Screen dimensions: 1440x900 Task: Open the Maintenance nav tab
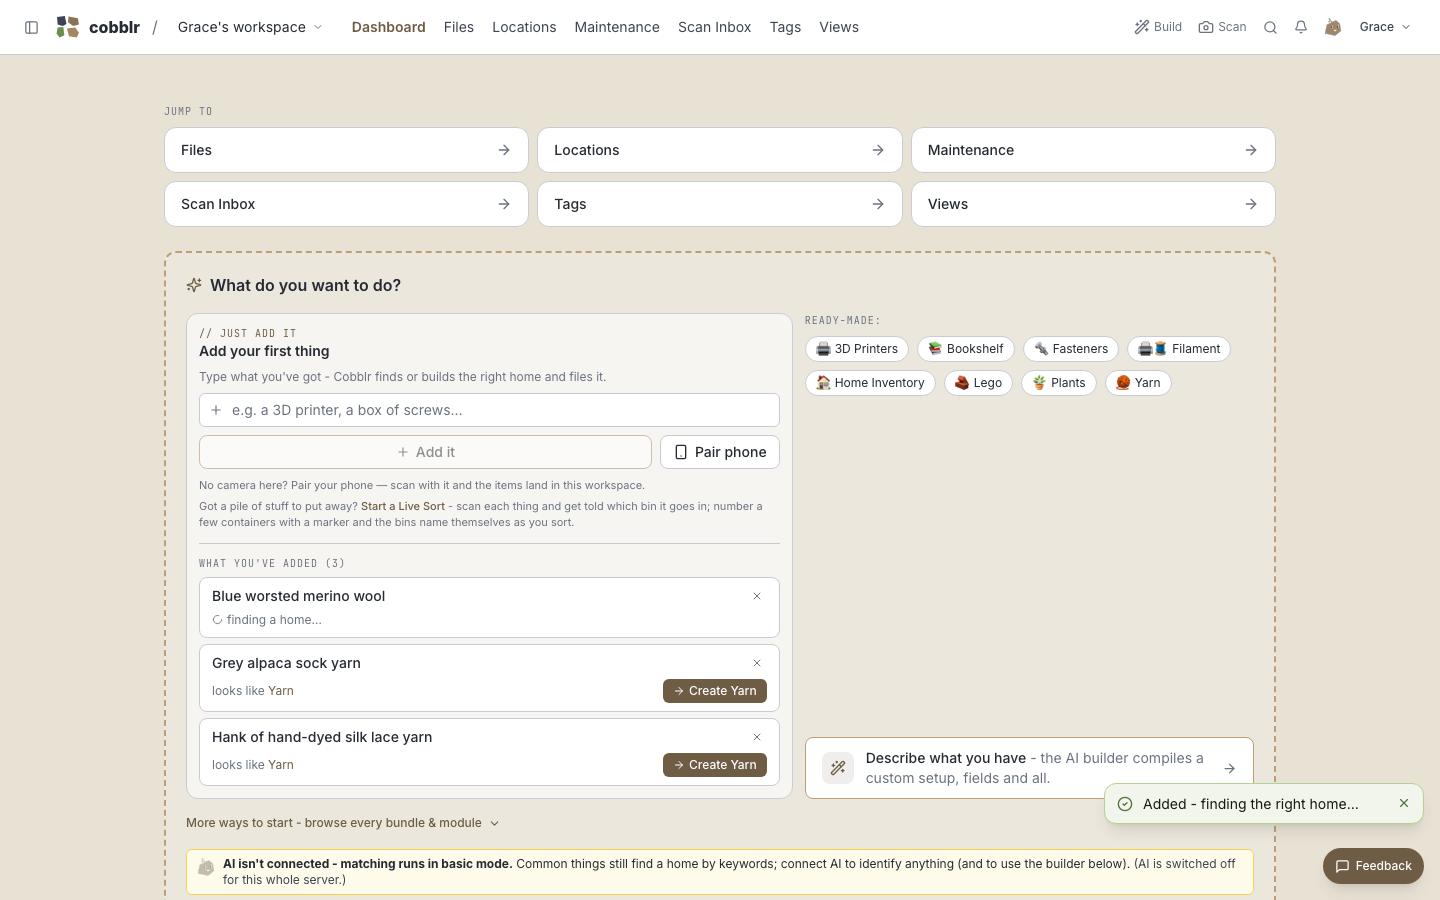click(x=617, y=27)
